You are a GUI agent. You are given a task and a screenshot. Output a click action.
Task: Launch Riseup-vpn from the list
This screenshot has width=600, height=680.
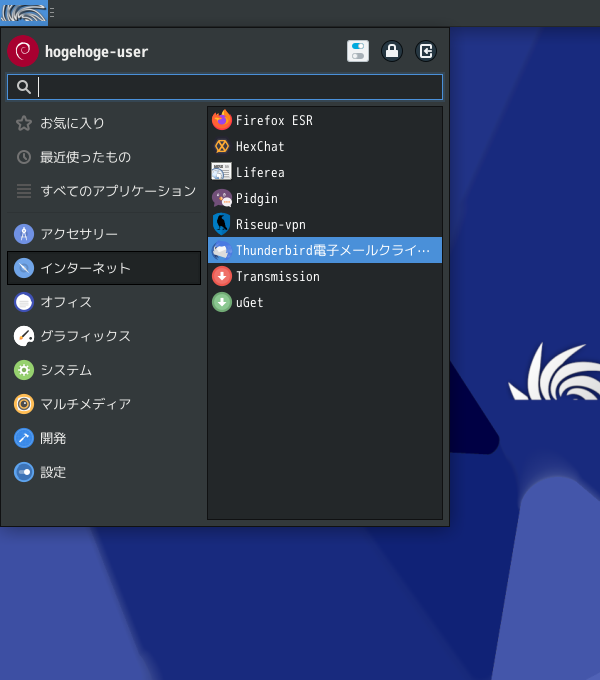325,224
